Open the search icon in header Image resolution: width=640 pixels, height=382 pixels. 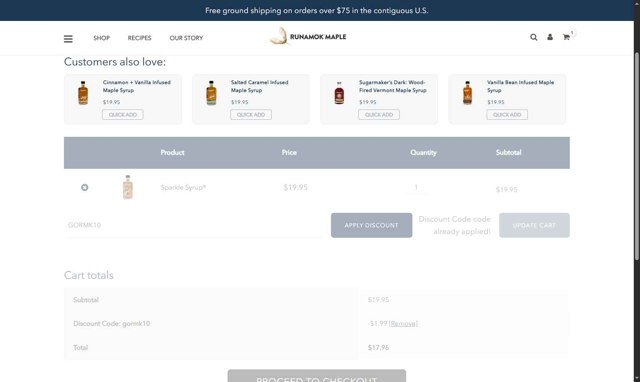533,37
